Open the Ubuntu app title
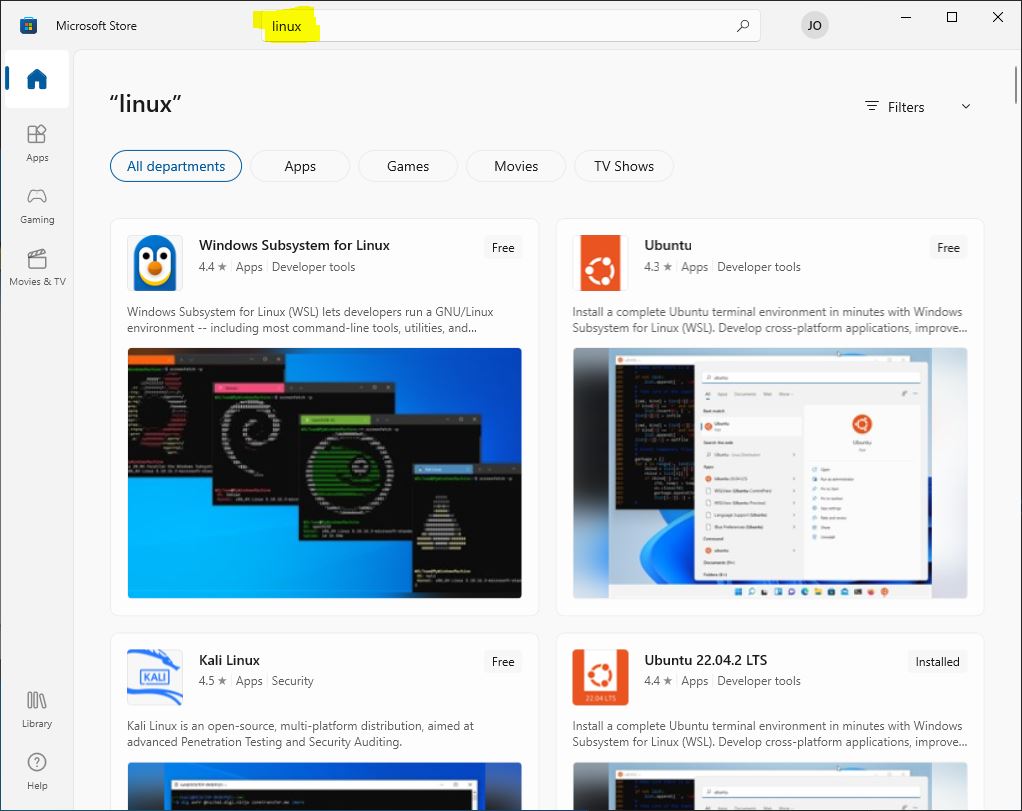 [668, 245]
